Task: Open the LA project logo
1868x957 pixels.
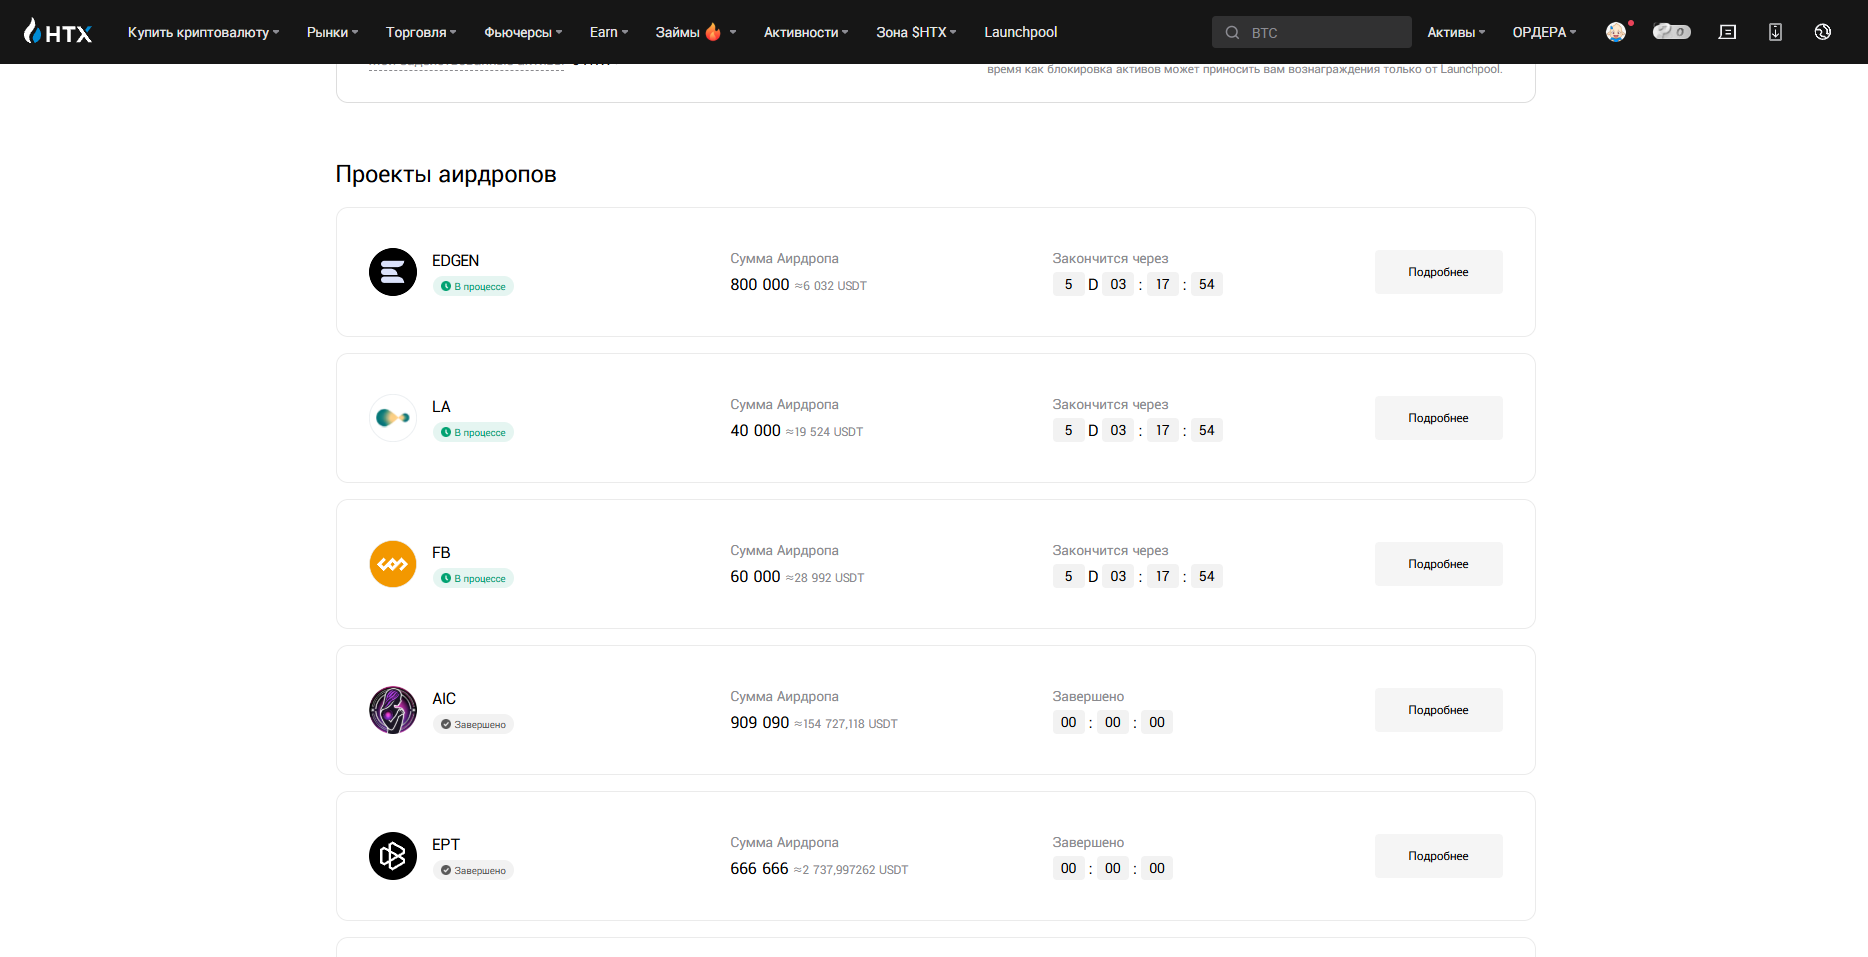Action: (x=393, y=418)
